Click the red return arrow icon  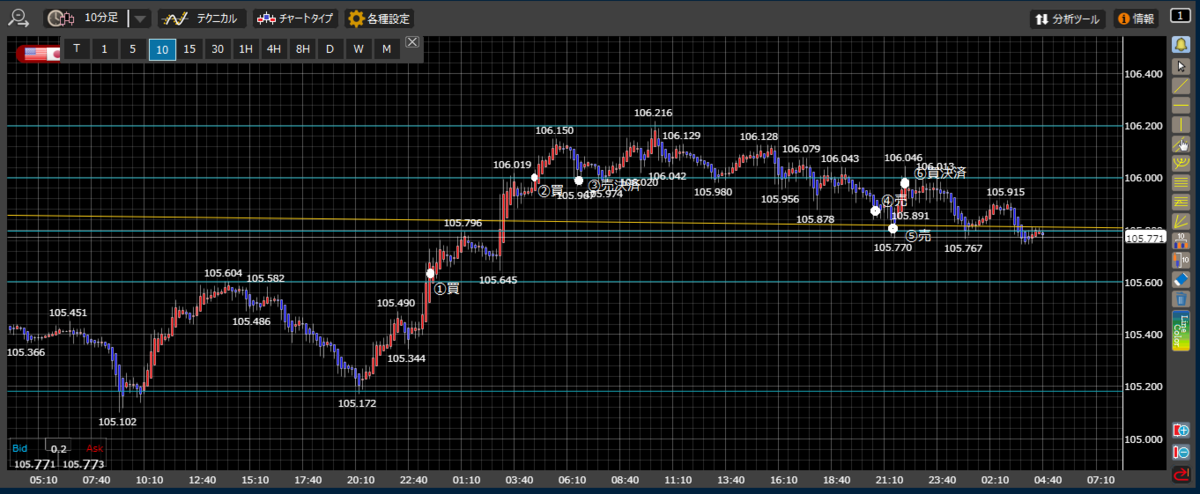[1182, 473]
